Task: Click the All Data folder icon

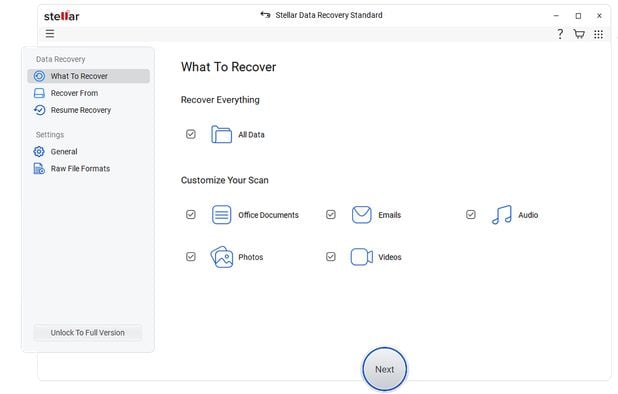Action: click(221, 134)
